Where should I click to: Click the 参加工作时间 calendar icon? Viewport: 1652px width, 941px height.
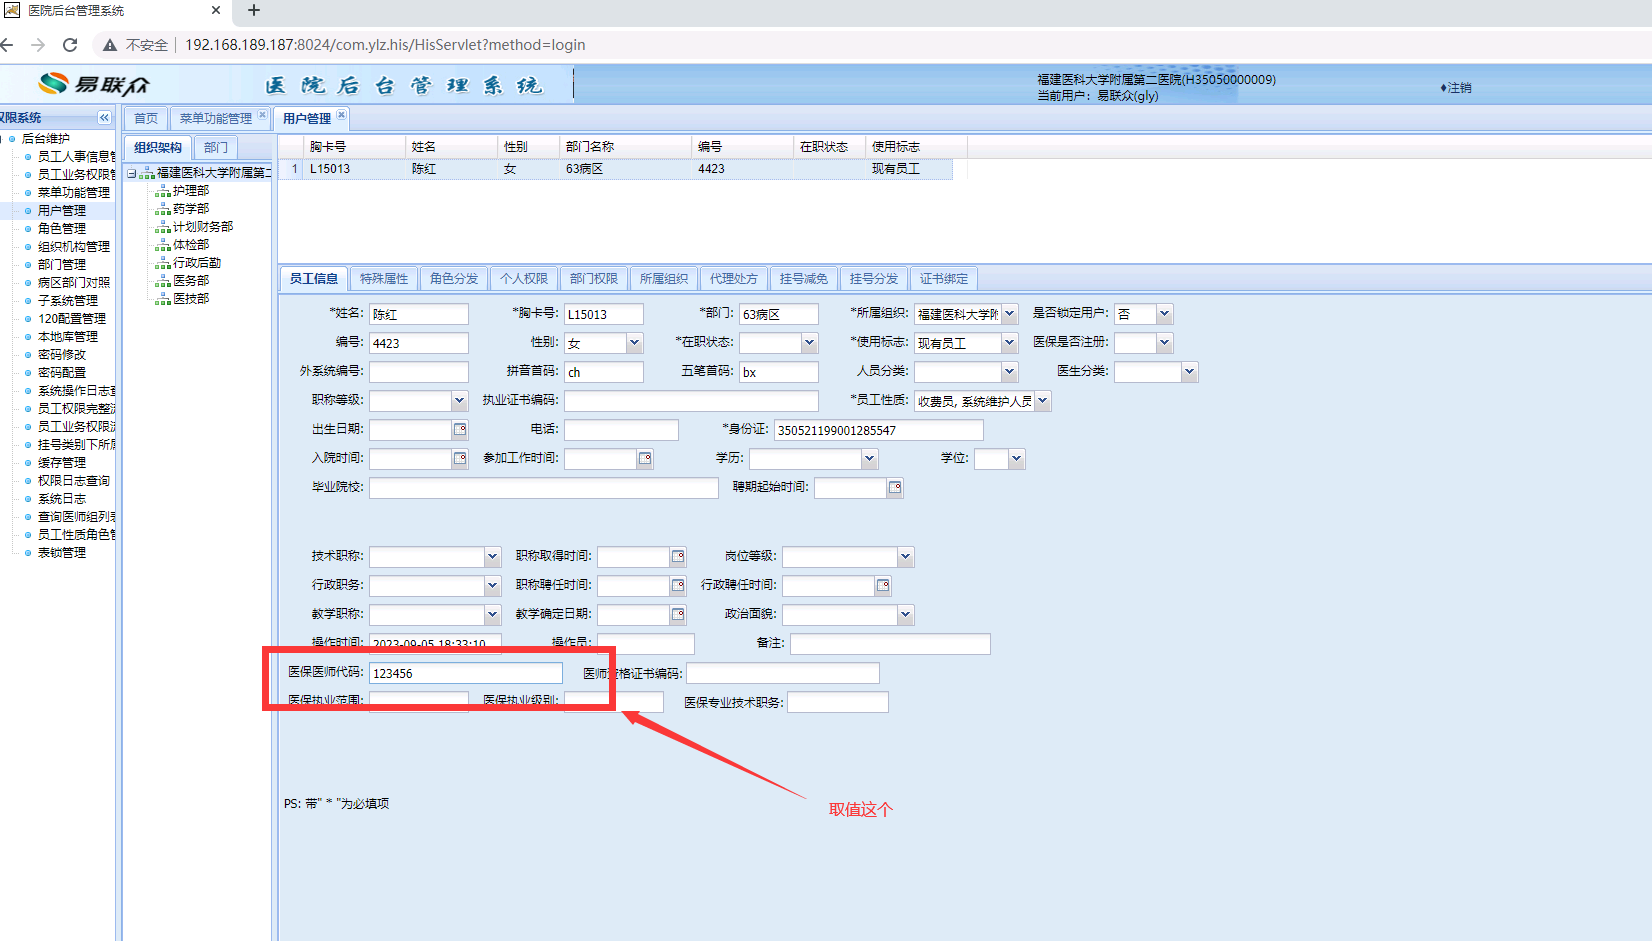click(645, 459)
